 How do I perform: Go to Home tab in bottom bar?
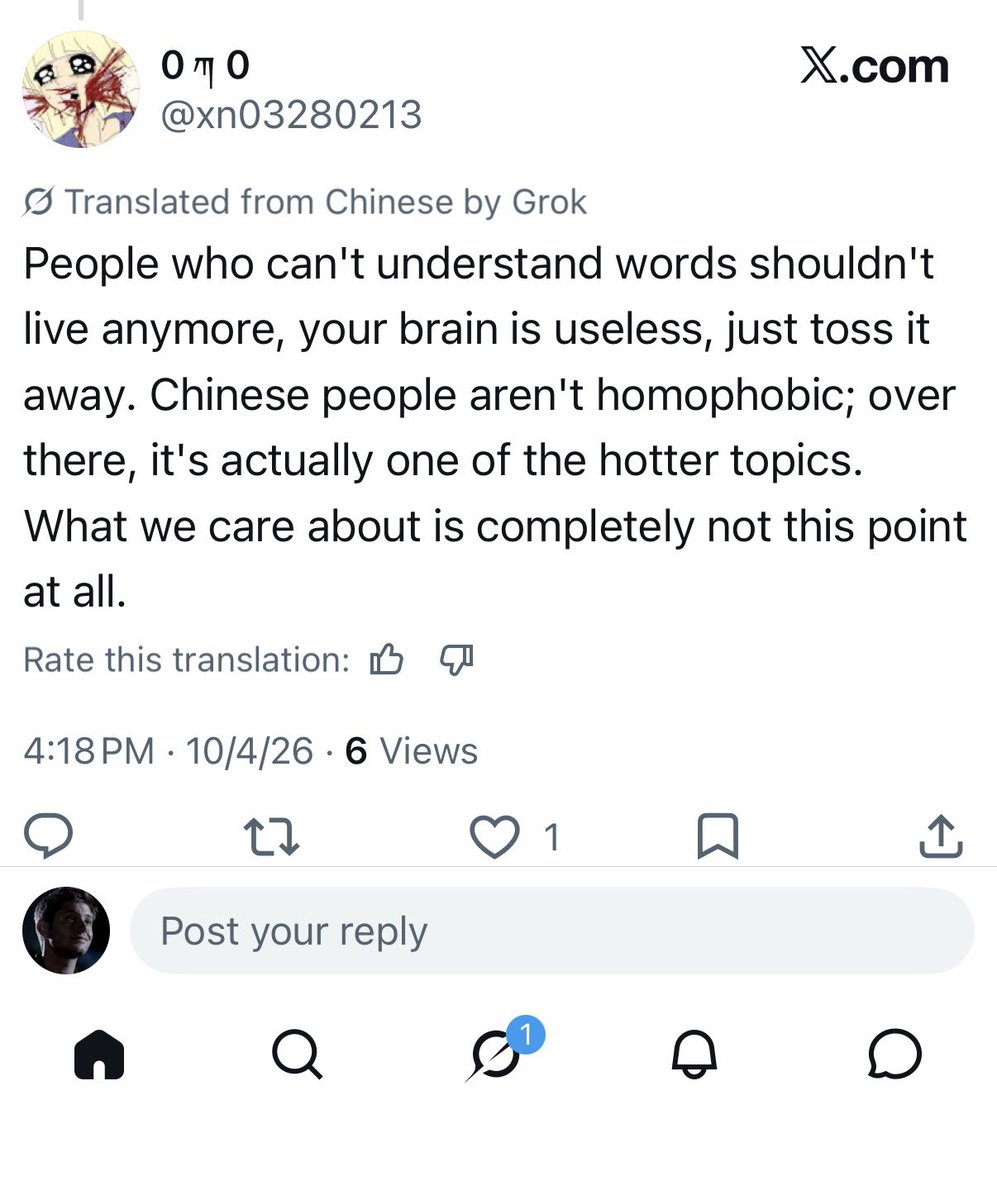pos(99,1055)
